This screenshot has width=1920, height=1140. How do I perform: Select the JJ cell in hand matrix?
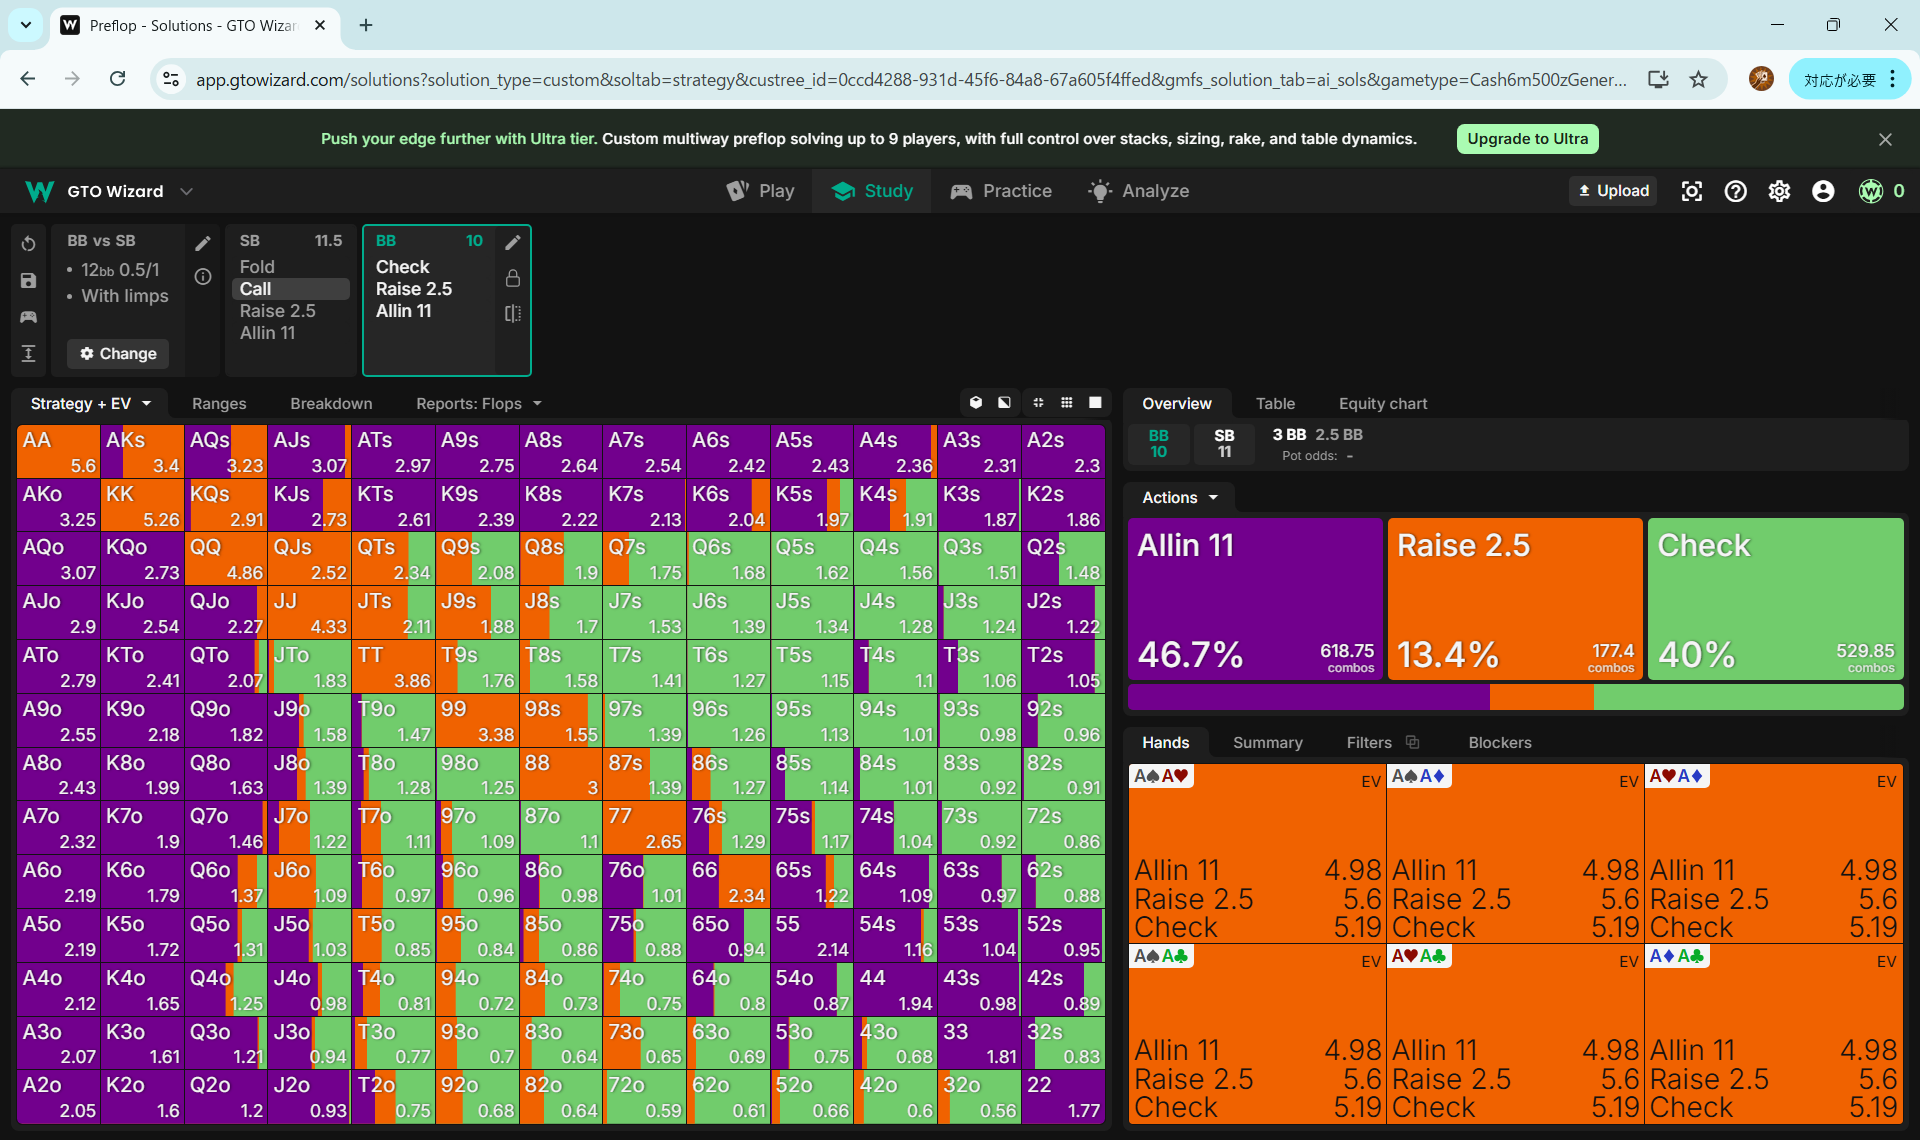(309, 613)
